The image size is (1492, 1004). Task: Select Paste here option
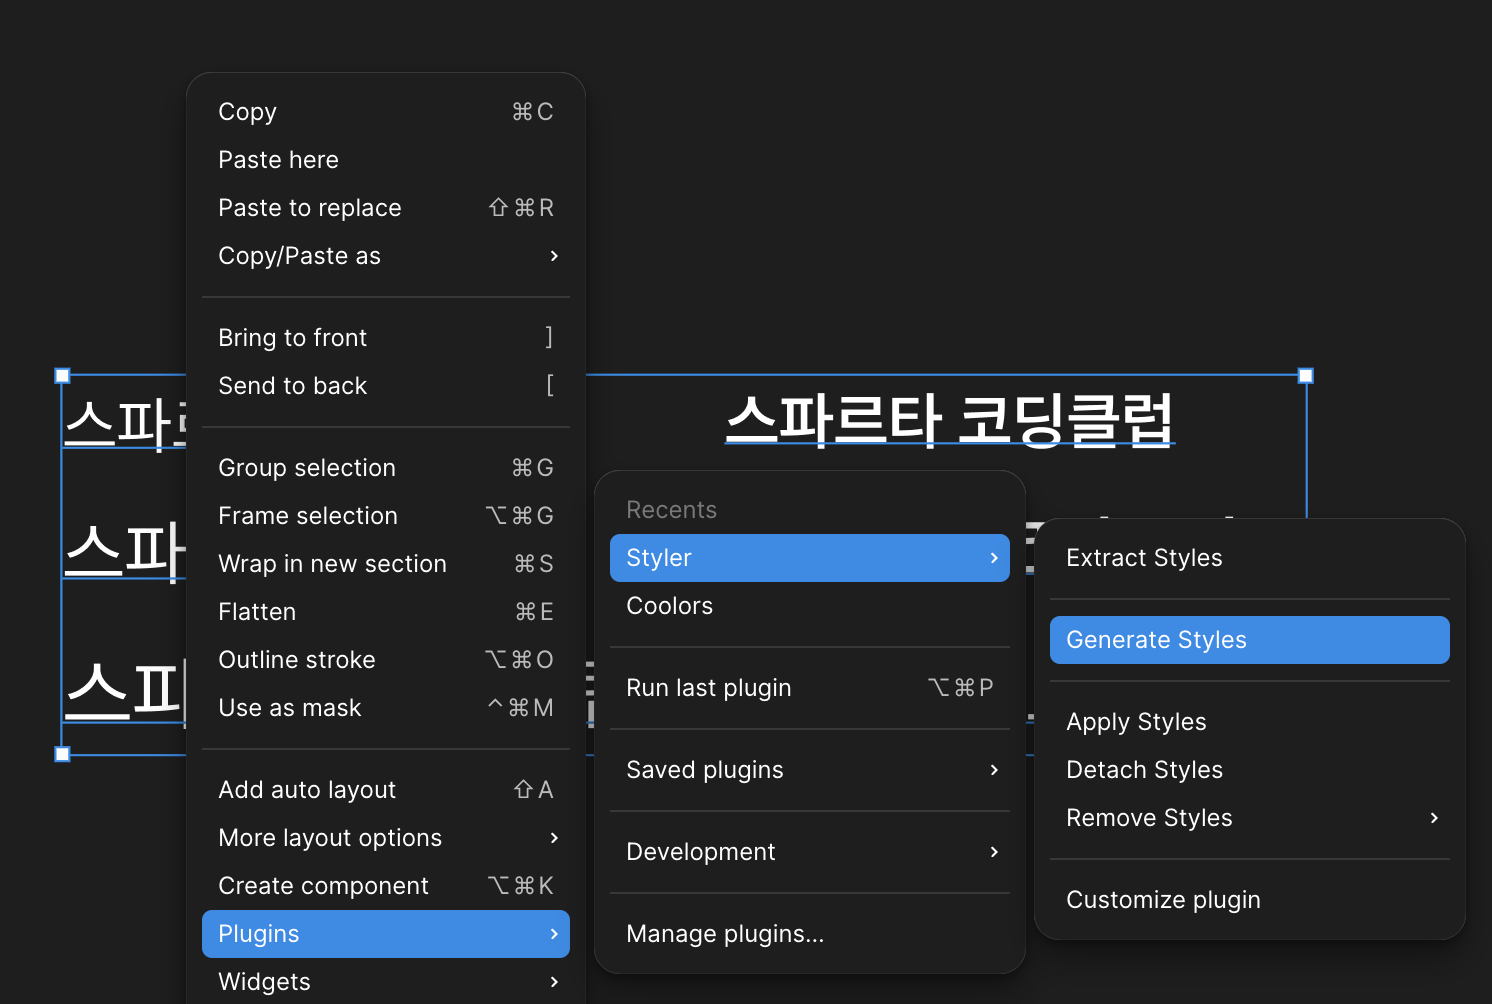pyautogui.click(x=386, y=160)
